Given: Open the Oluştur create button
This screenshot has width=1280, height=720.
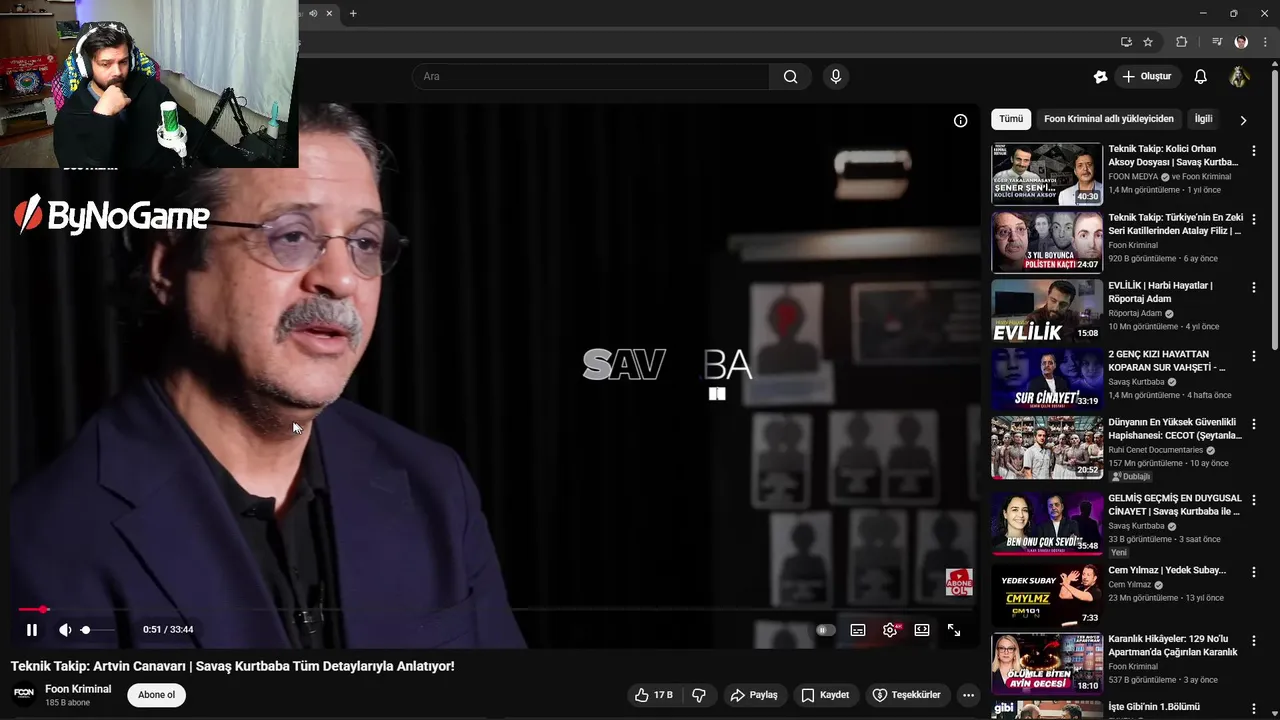Looking at the screenshot, I should 1147,77.
